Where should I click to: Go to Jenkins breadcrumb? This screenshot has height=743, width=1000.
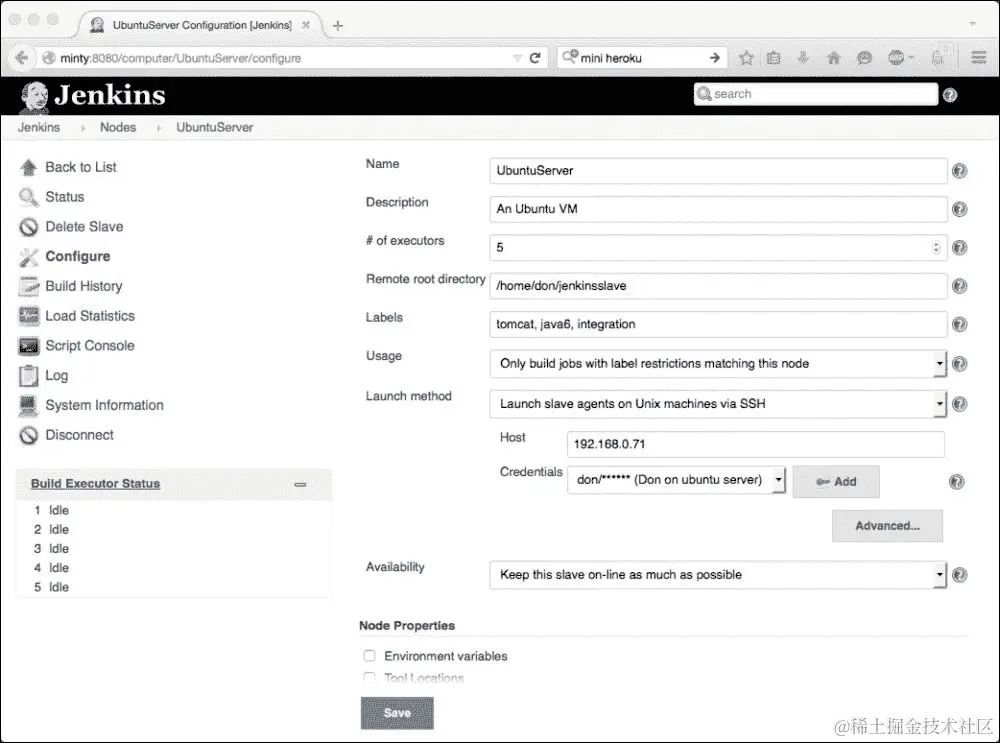pyautogui.click(x=39, y=128)
